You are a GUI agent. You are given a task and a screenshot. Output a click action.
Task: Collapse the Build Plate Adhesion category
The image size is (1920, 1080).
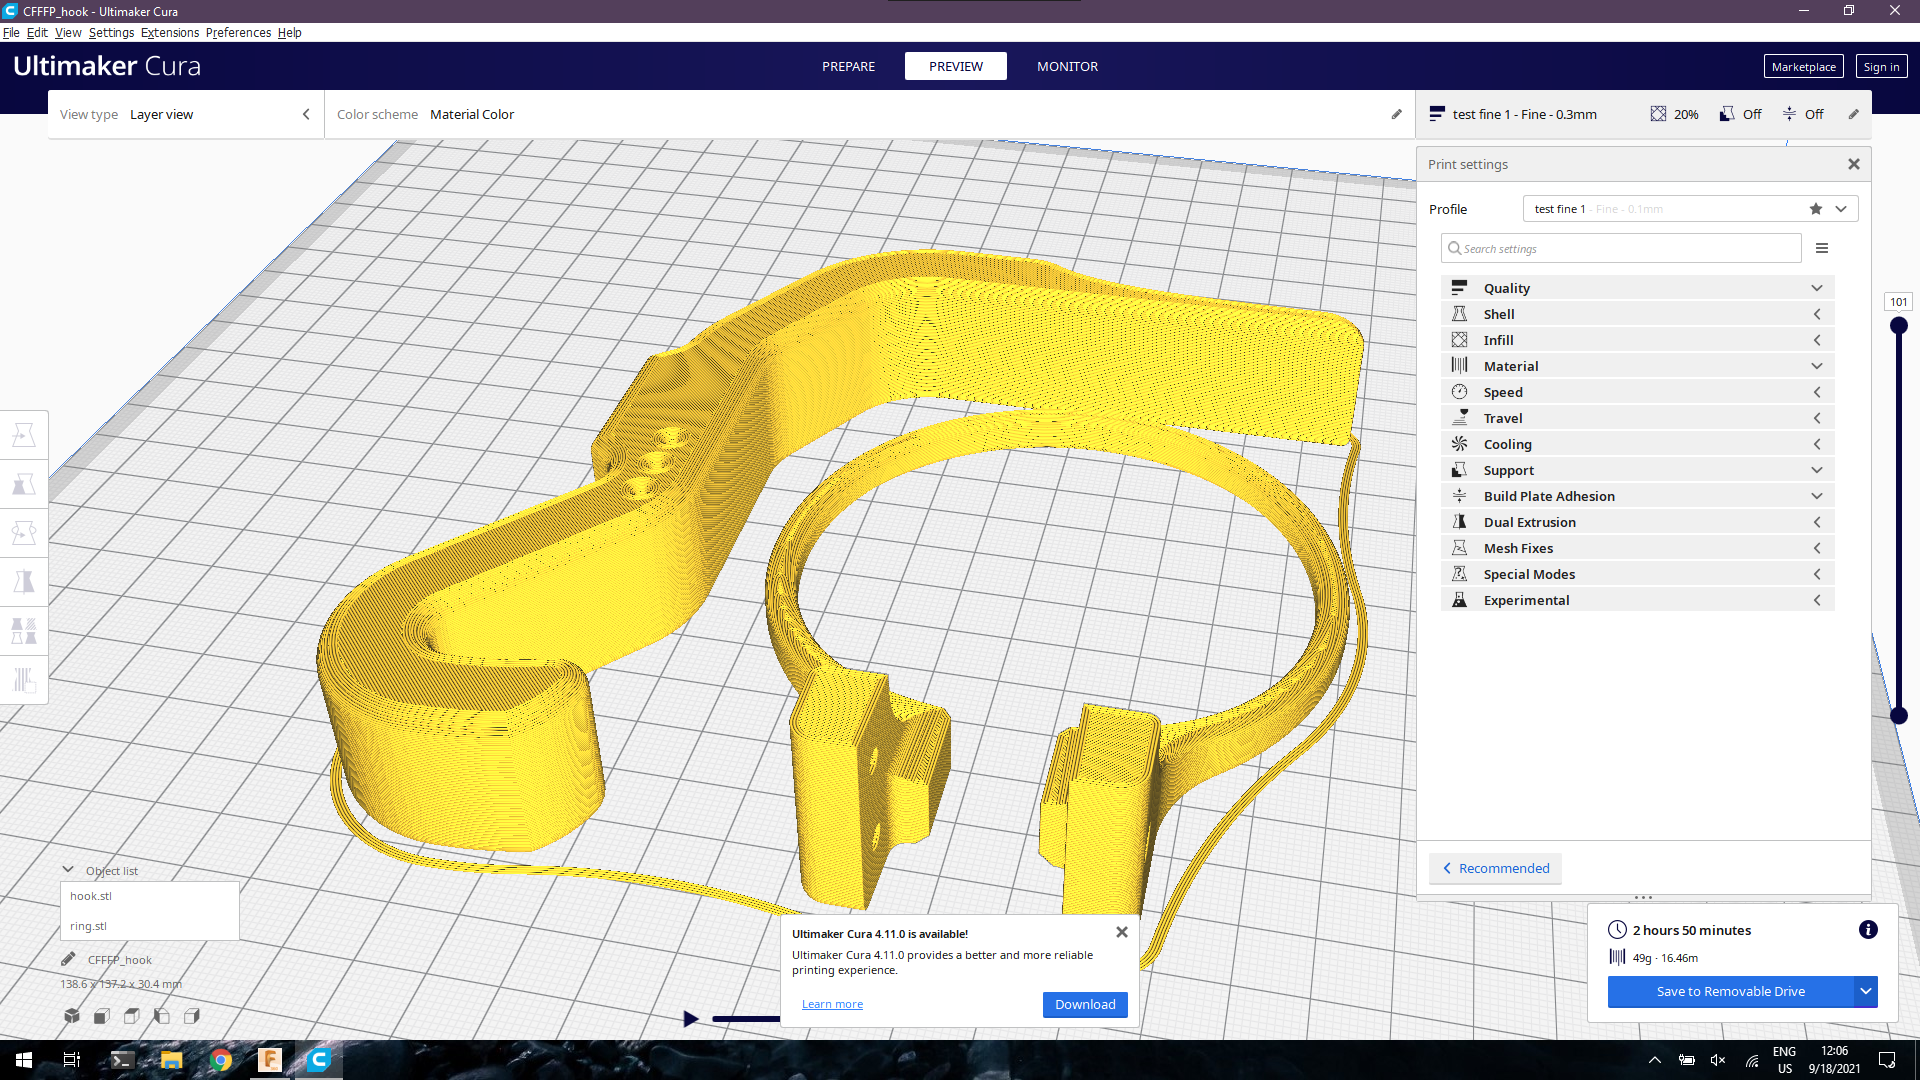pyautogui.click(x=1638, y=496)
